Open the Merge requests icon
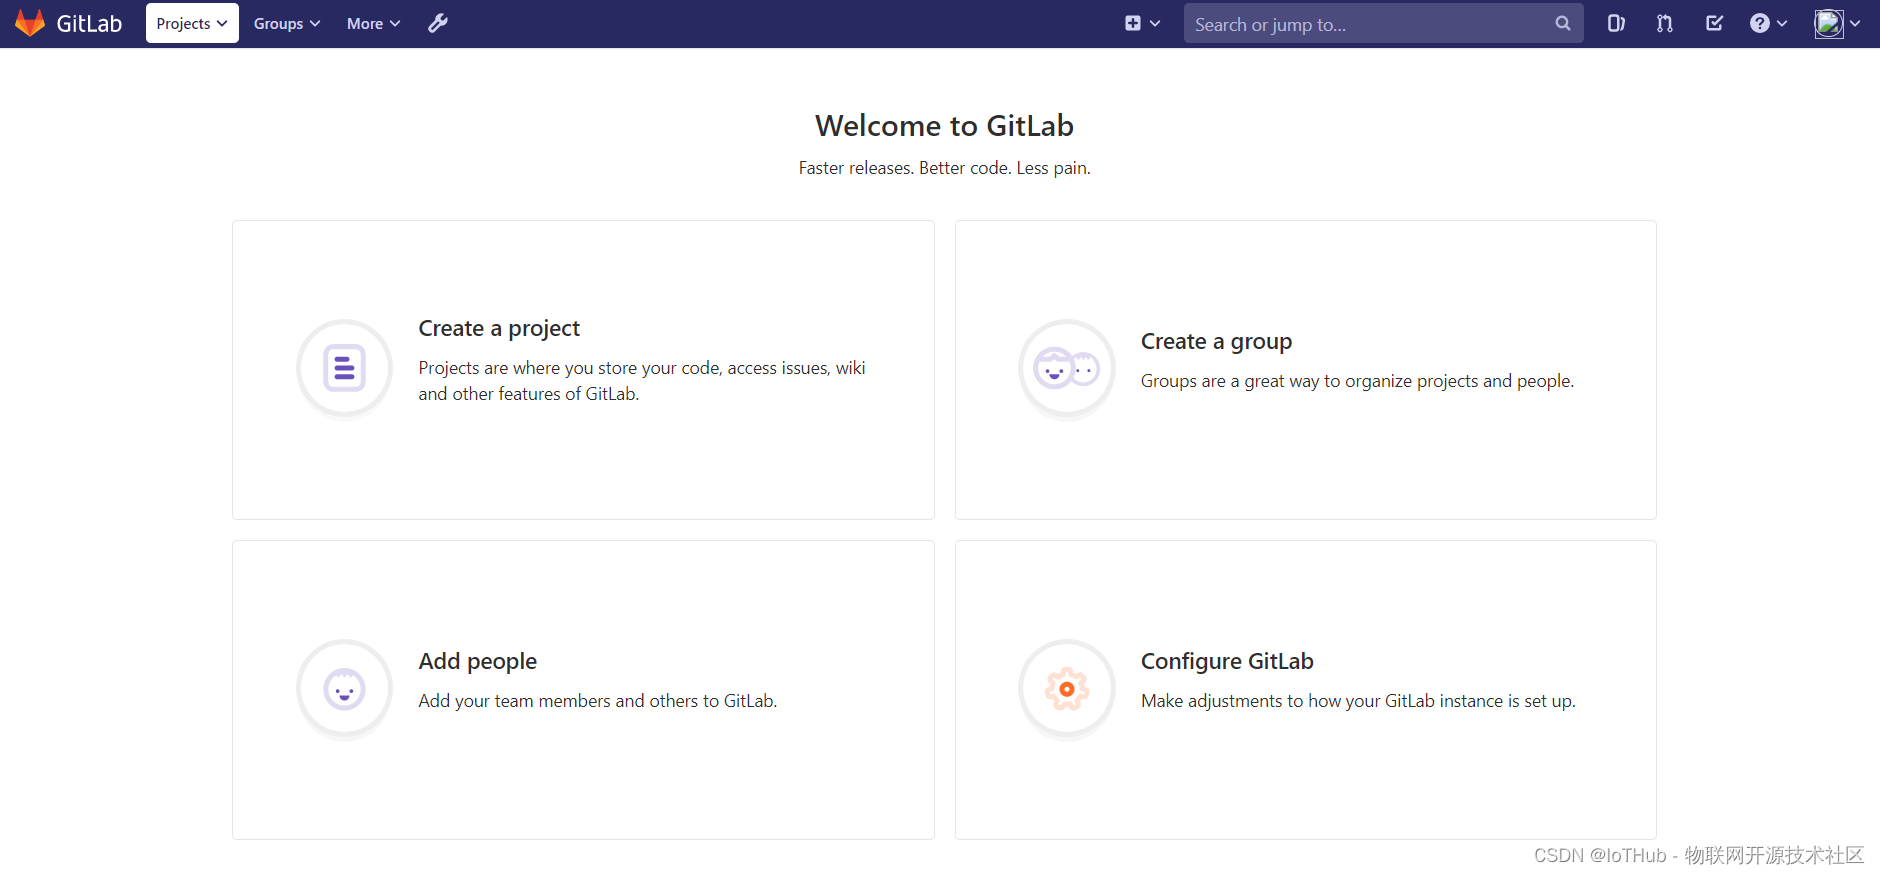The height and width of the screenshot is (874, 1880). [1664, 23]
